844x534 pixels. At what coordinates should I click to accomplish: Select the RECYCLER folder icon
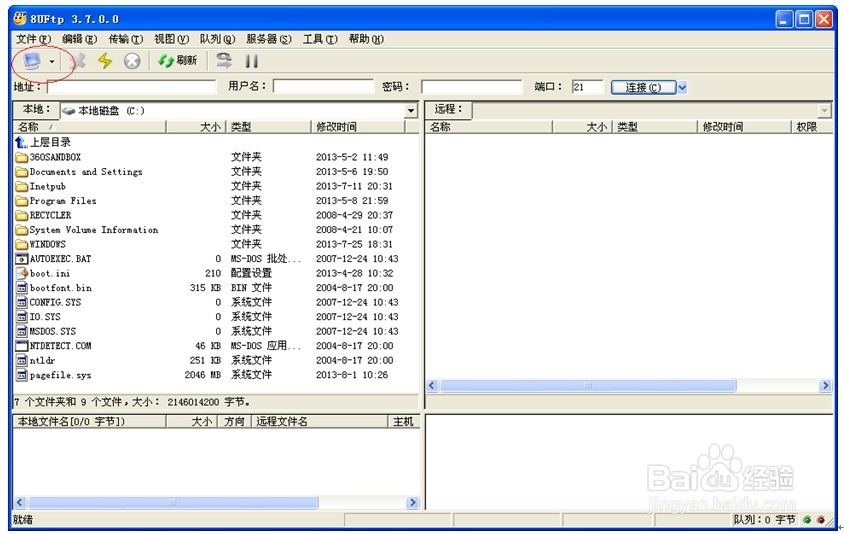pyautogui.click(x=22, y=215)
